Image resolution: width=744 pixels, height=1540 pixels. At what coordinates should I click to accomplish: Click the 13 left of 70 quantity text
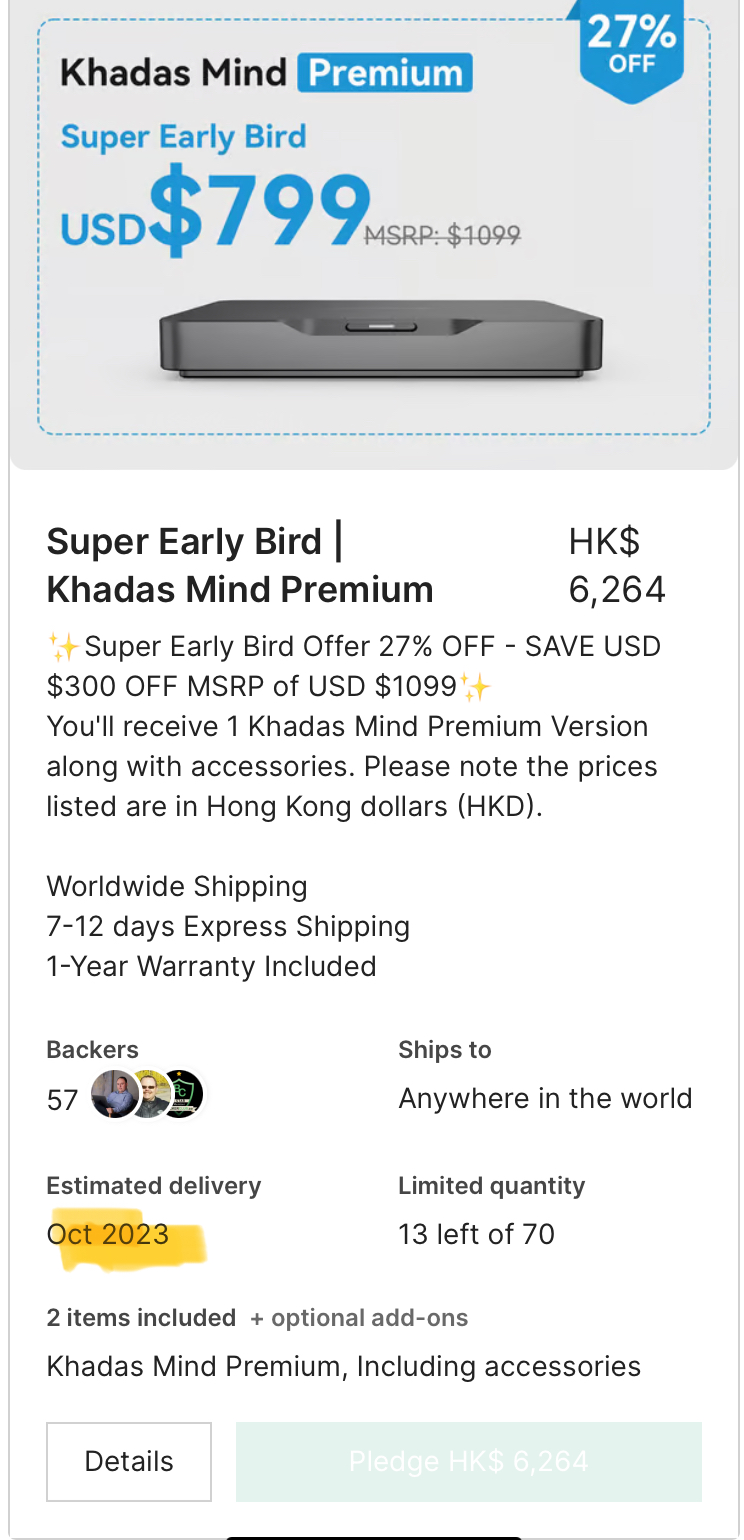tap(476, 1234)
